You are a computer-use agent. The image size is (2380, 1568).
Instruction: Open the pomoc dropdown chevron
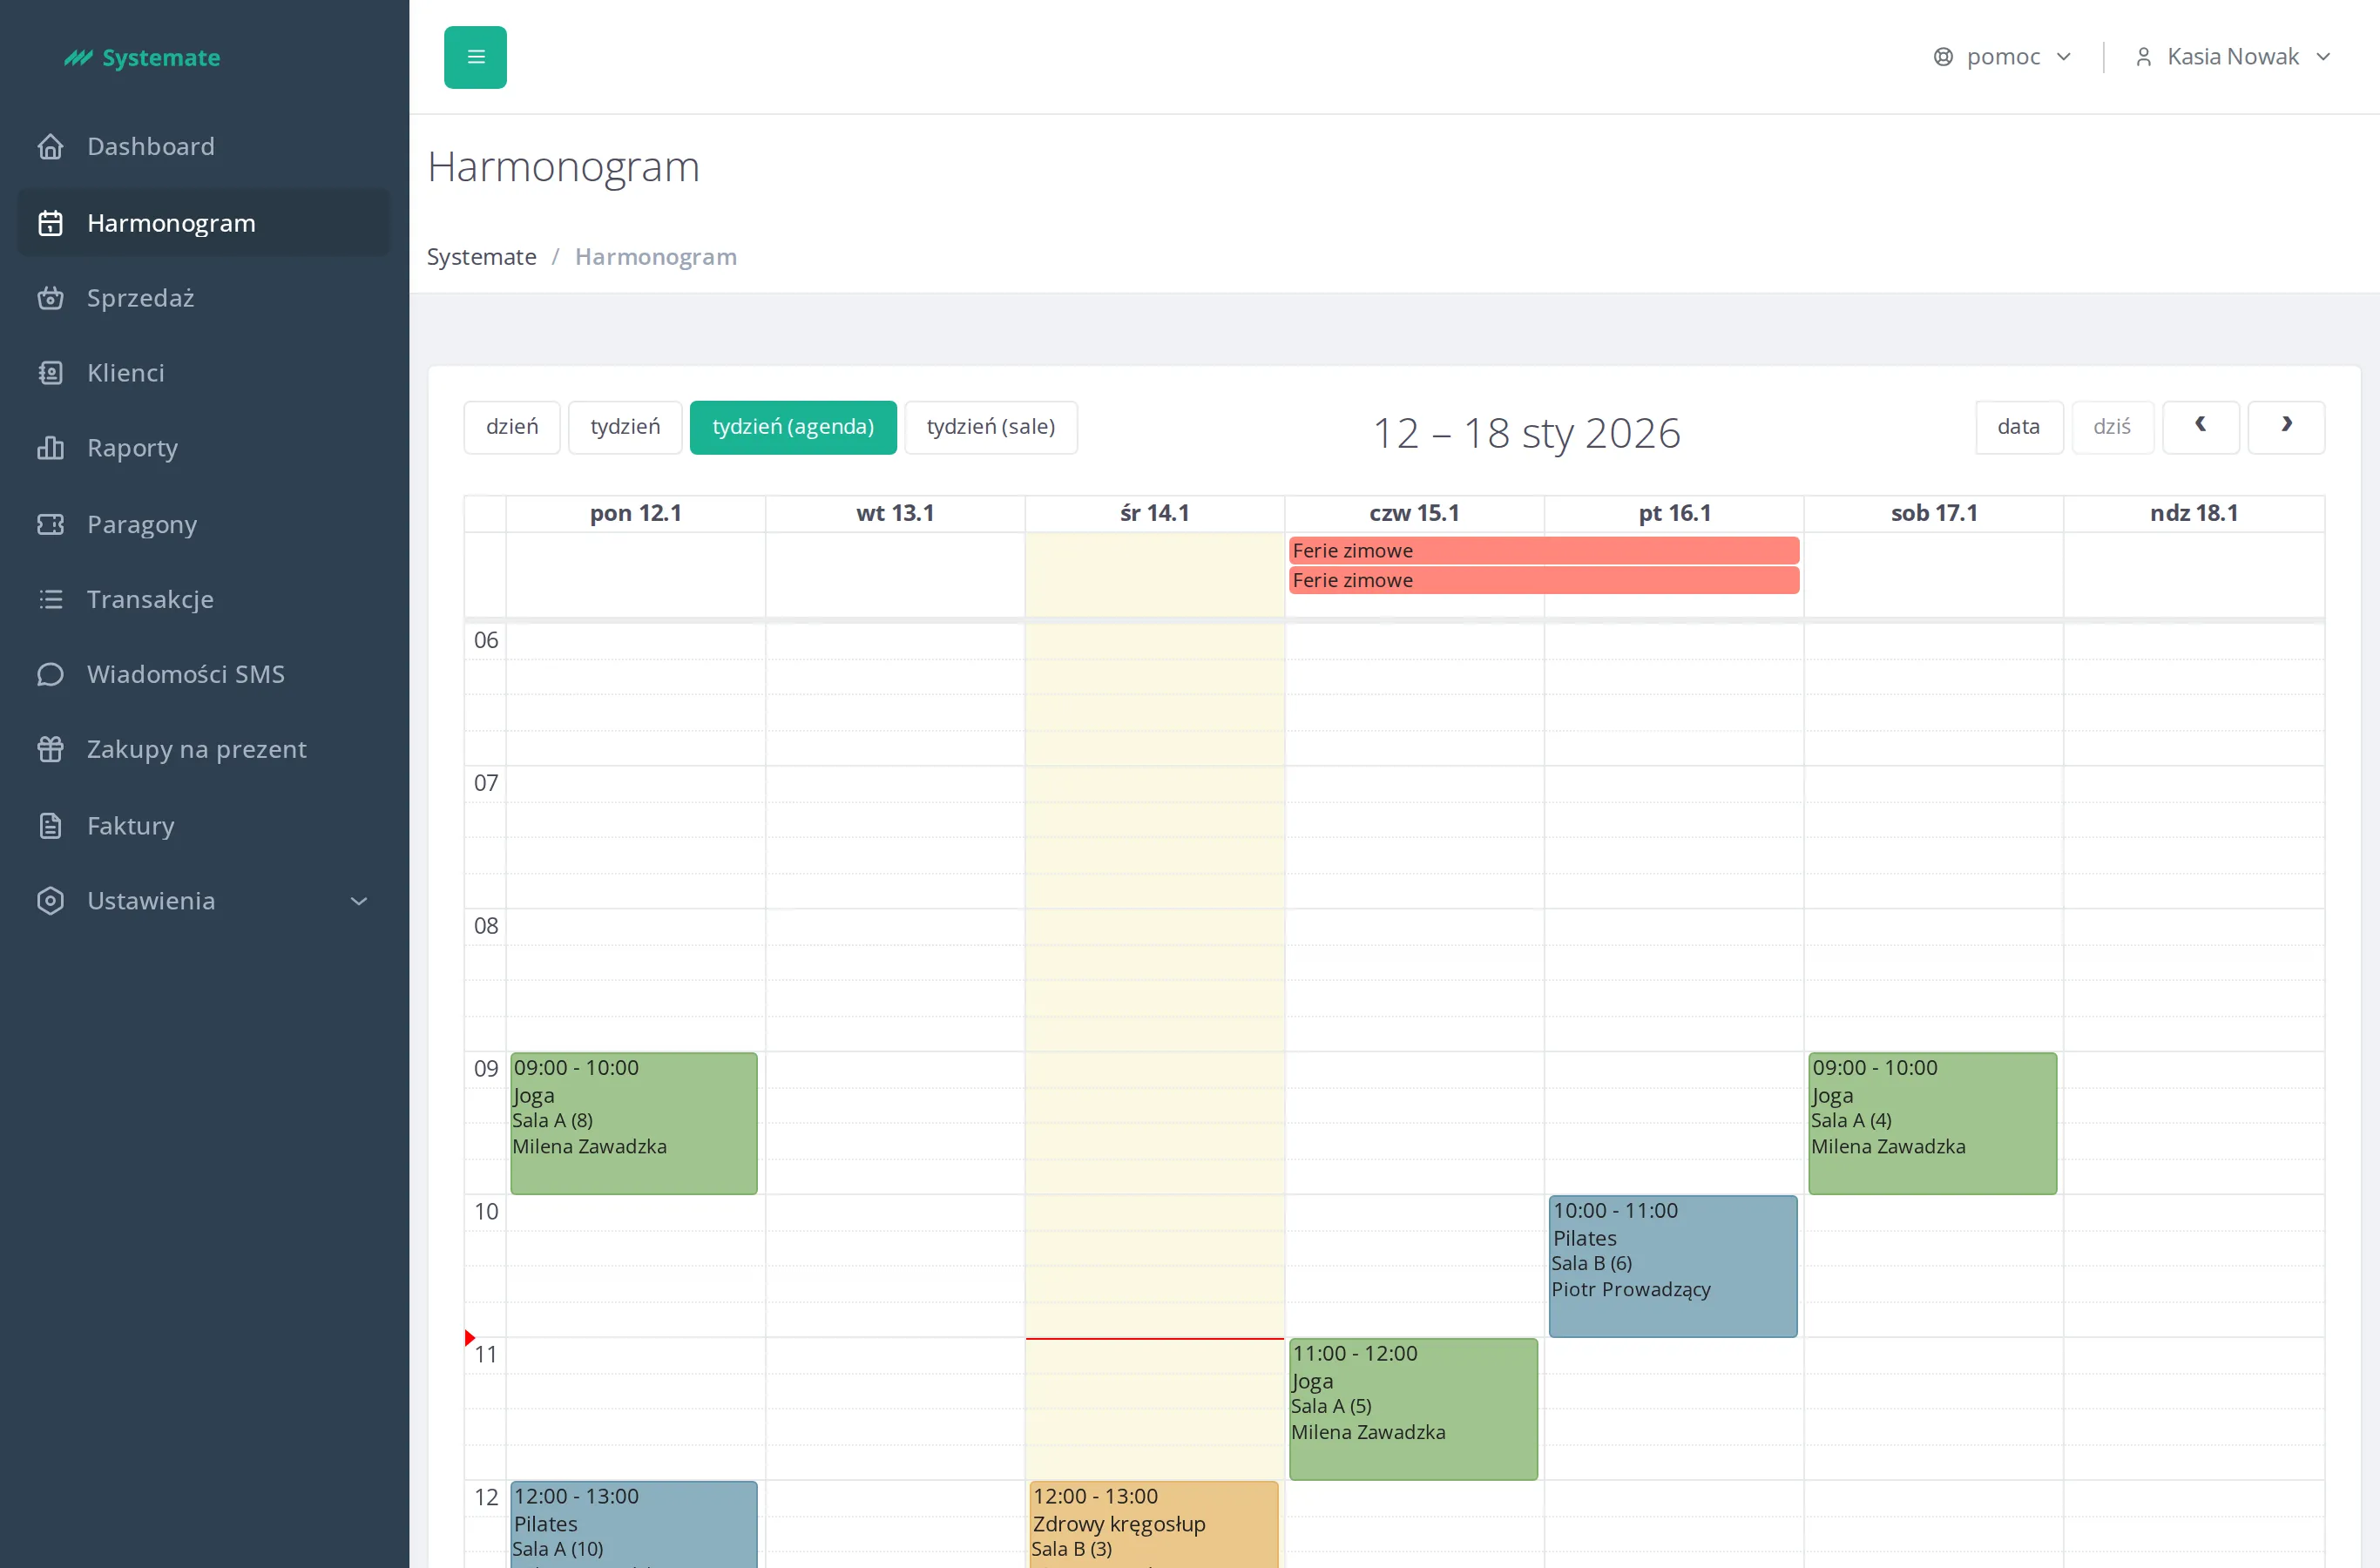[2063, 57]
